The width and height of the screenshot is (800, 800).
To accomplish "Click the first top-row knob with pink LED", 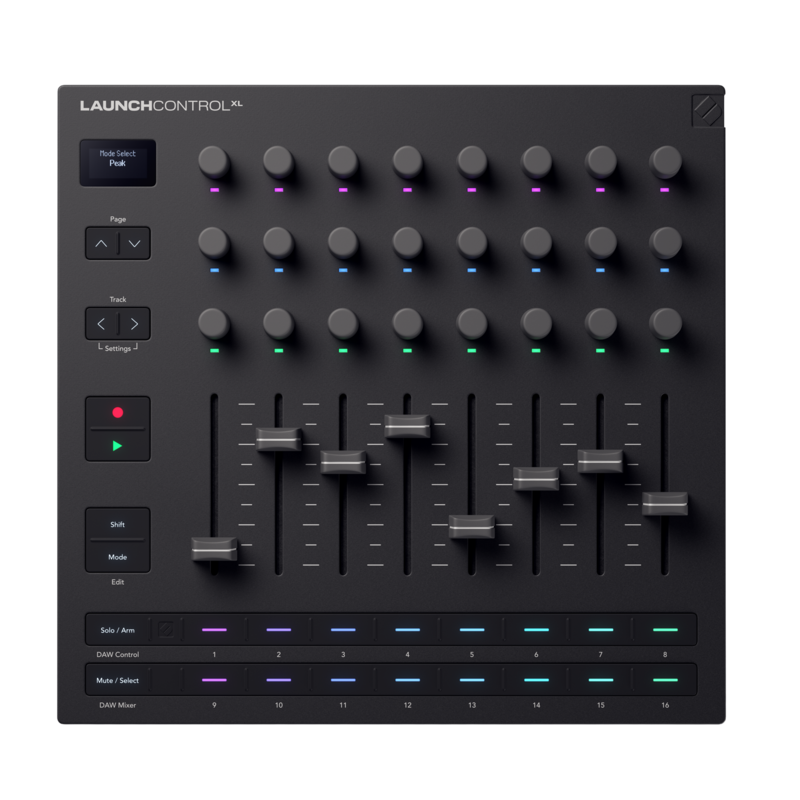I will click(x=214, y=161).
